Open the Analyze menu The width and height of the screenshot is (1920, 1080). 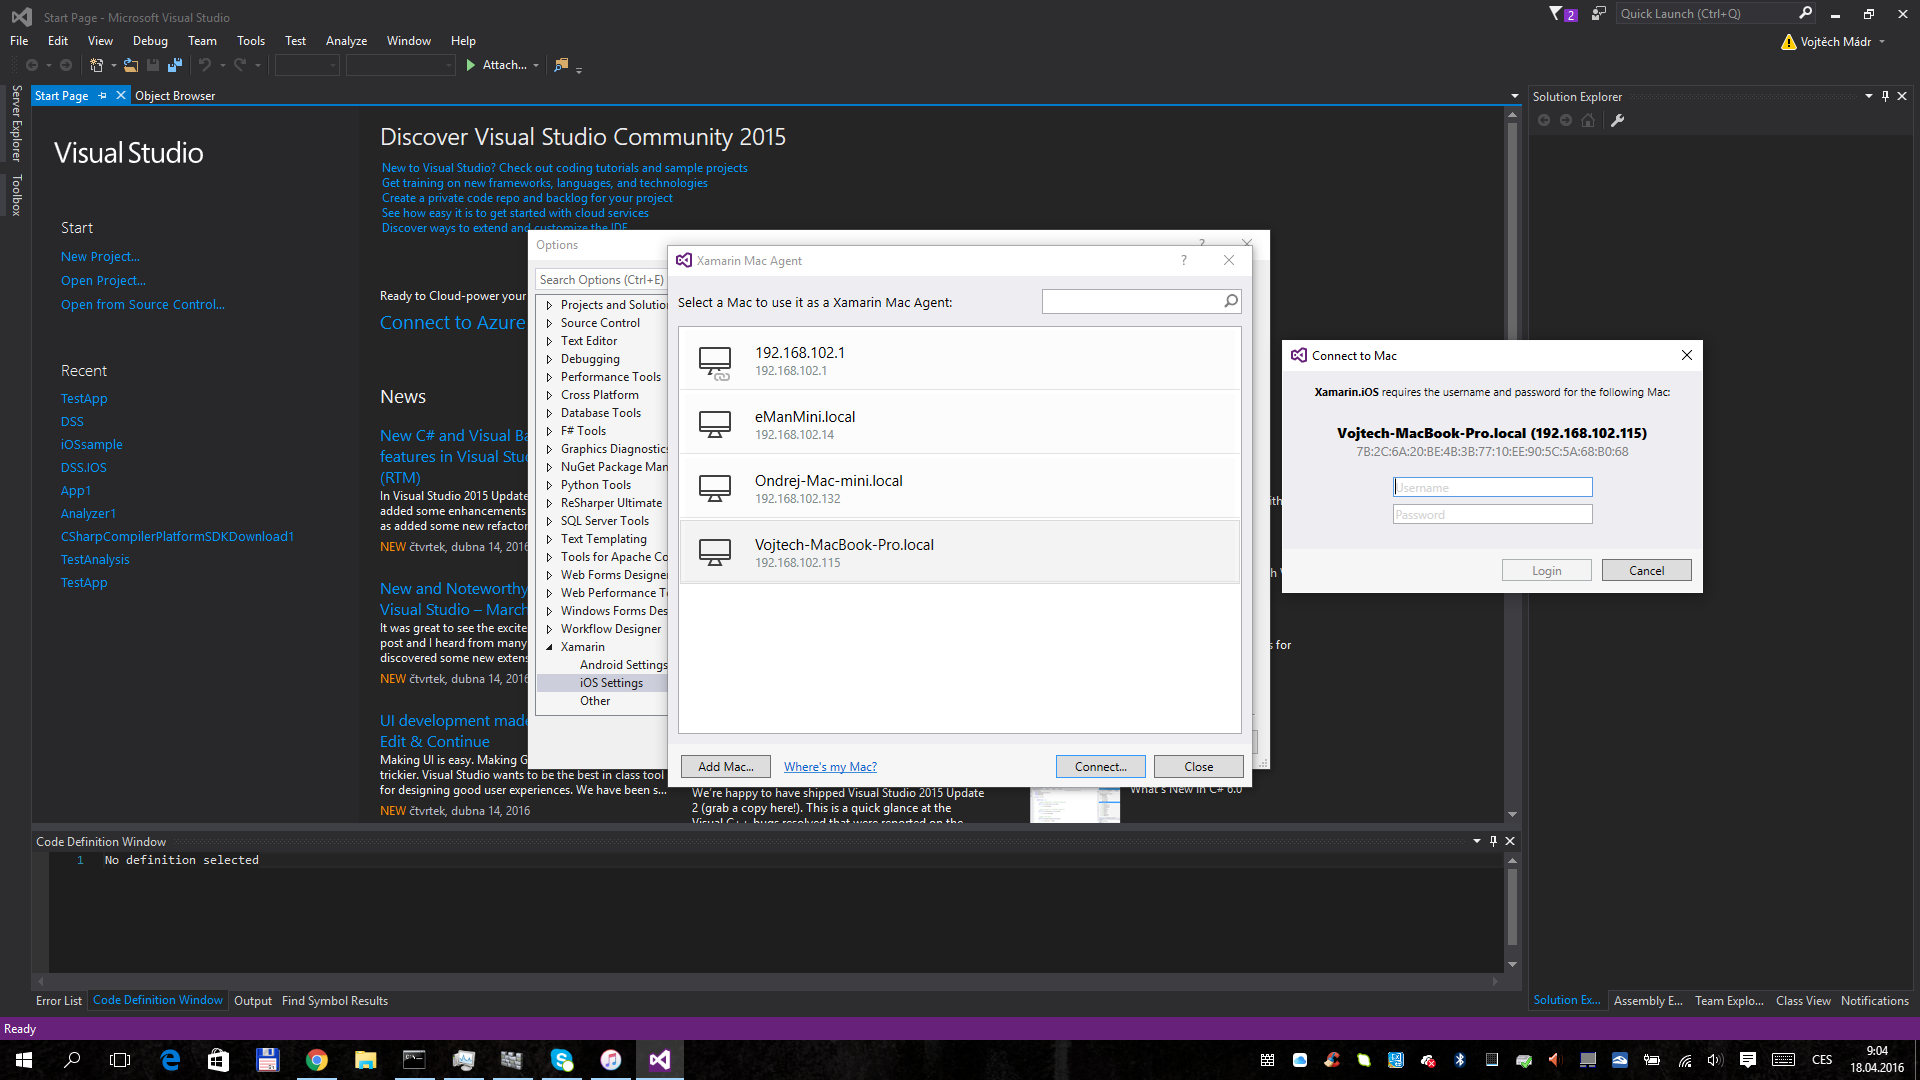346,41
